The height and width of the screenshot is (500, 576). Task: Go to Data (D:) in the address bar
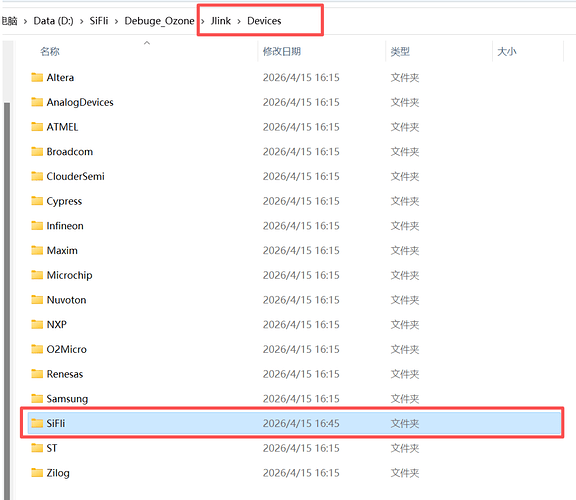(x=53, y=21)
